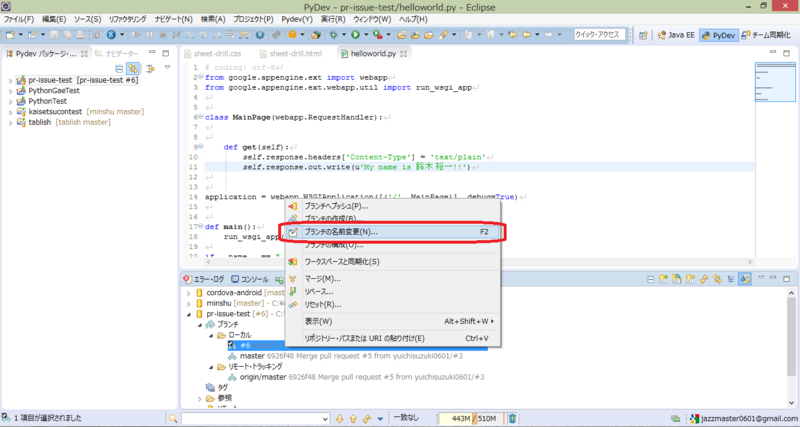This screenshot has height=427, width=800.
Task: Switch to the チーム同期化 perspective
Action: 767,35
